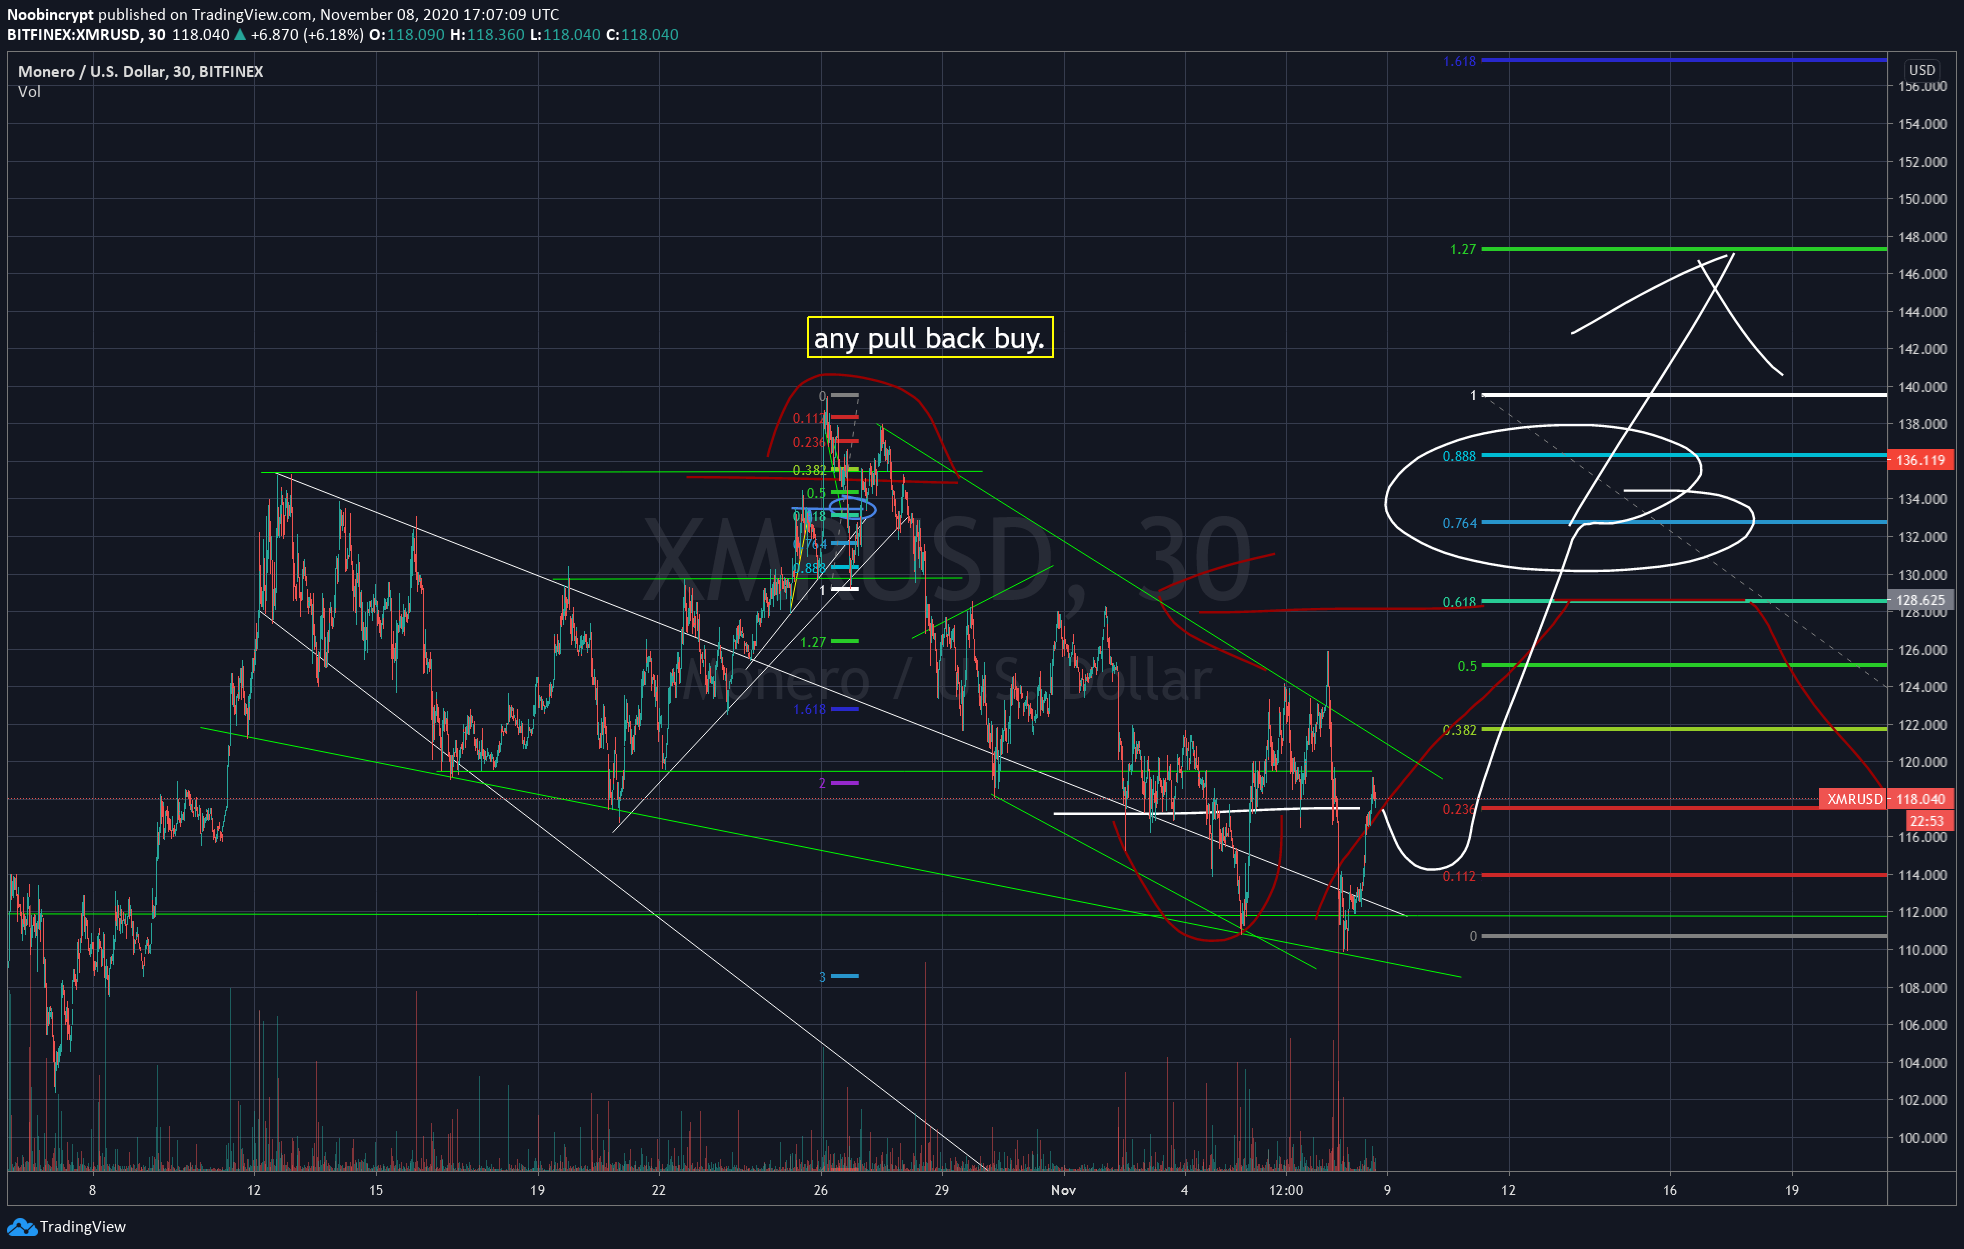This screenshot has height=1249, width=1964.
Task: Click the 110.000 price axis tick
Action: pyautogui.click(x=1922, y=950)
